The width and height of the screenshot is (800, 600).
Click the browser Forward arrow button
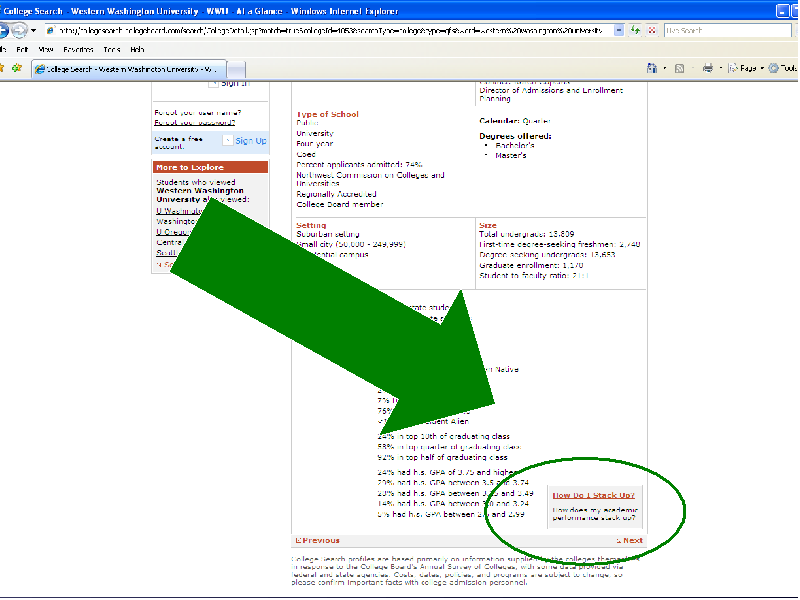pos(19,31)
